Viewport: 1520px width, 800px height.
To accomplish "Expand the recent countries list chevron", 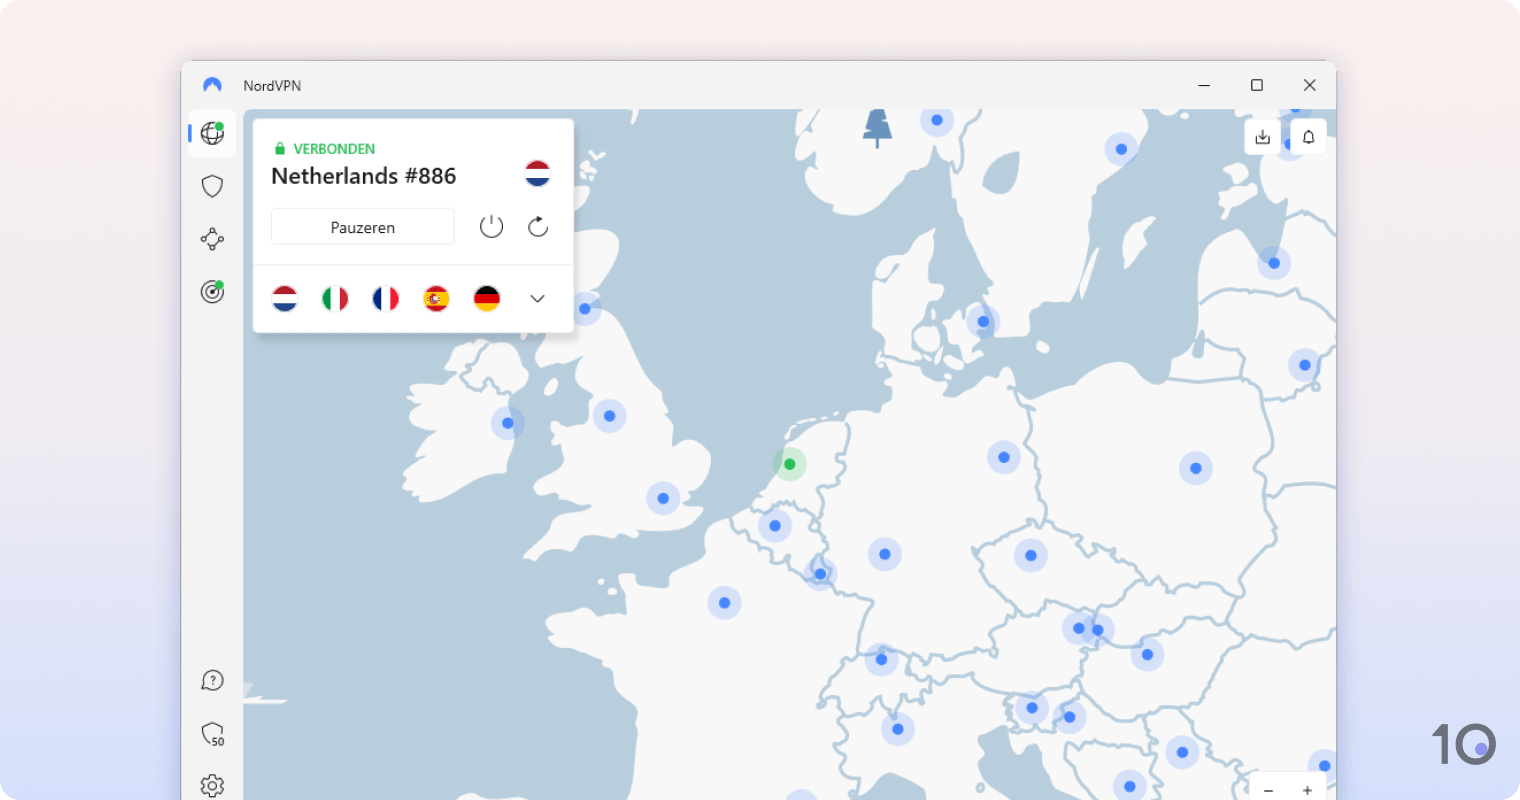I will tap(537, 298).
